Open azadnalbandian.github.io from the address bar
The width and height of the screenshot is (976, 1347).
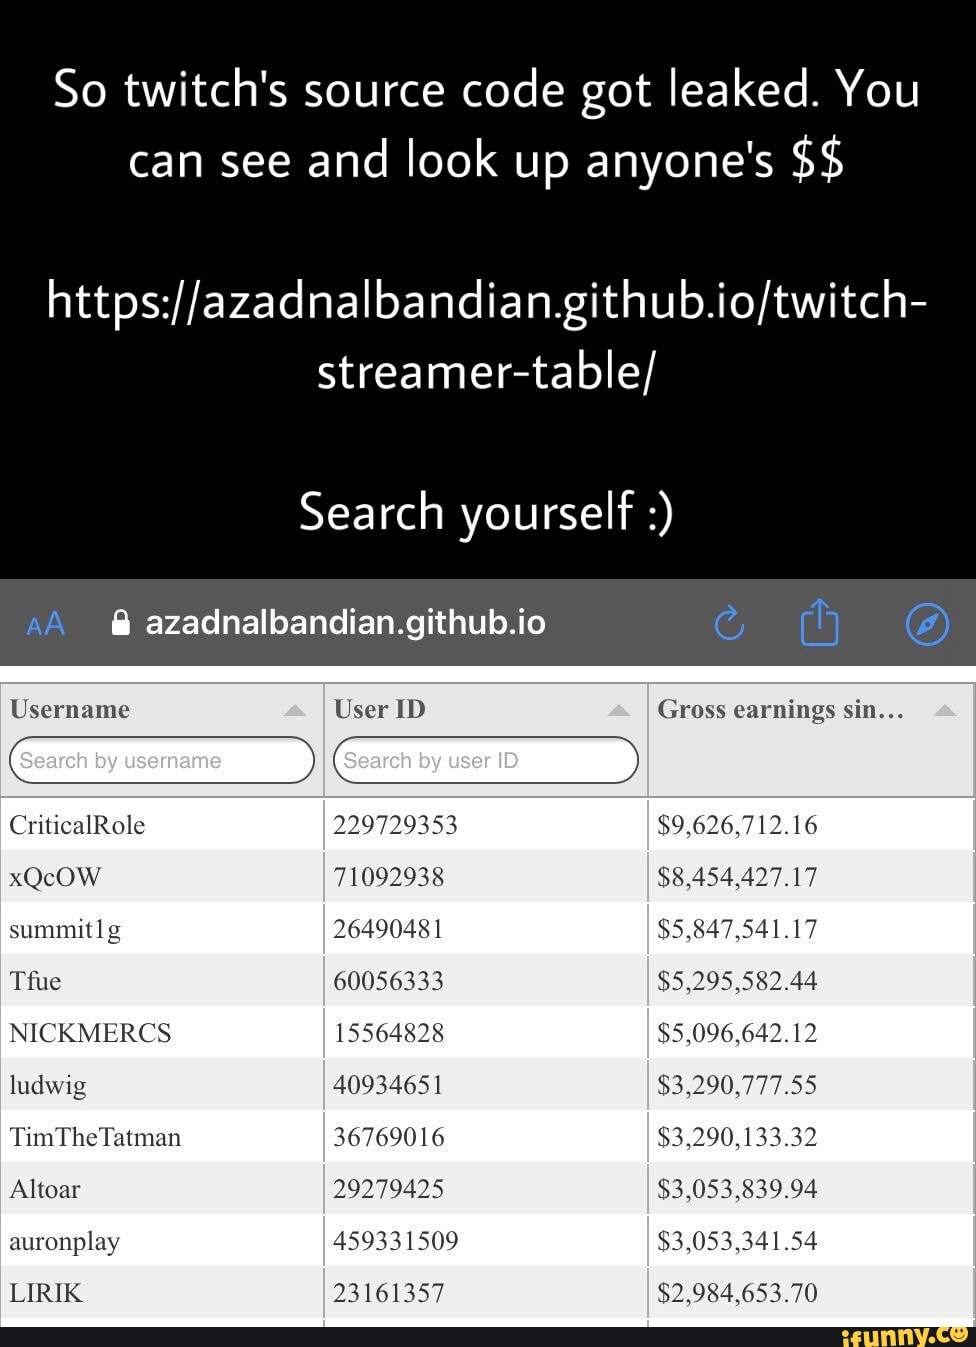point(345,622)
